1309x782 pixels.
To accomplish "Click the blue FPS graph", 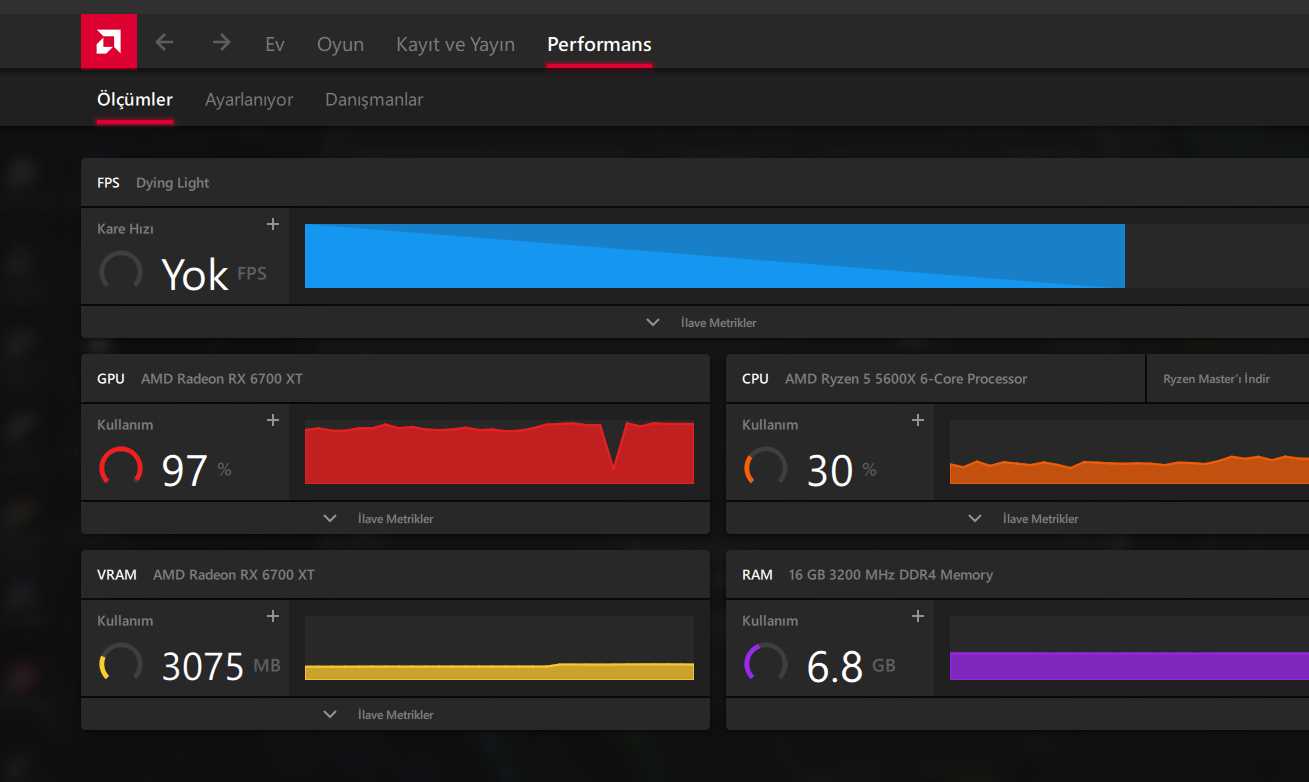I will click(715, 256).
